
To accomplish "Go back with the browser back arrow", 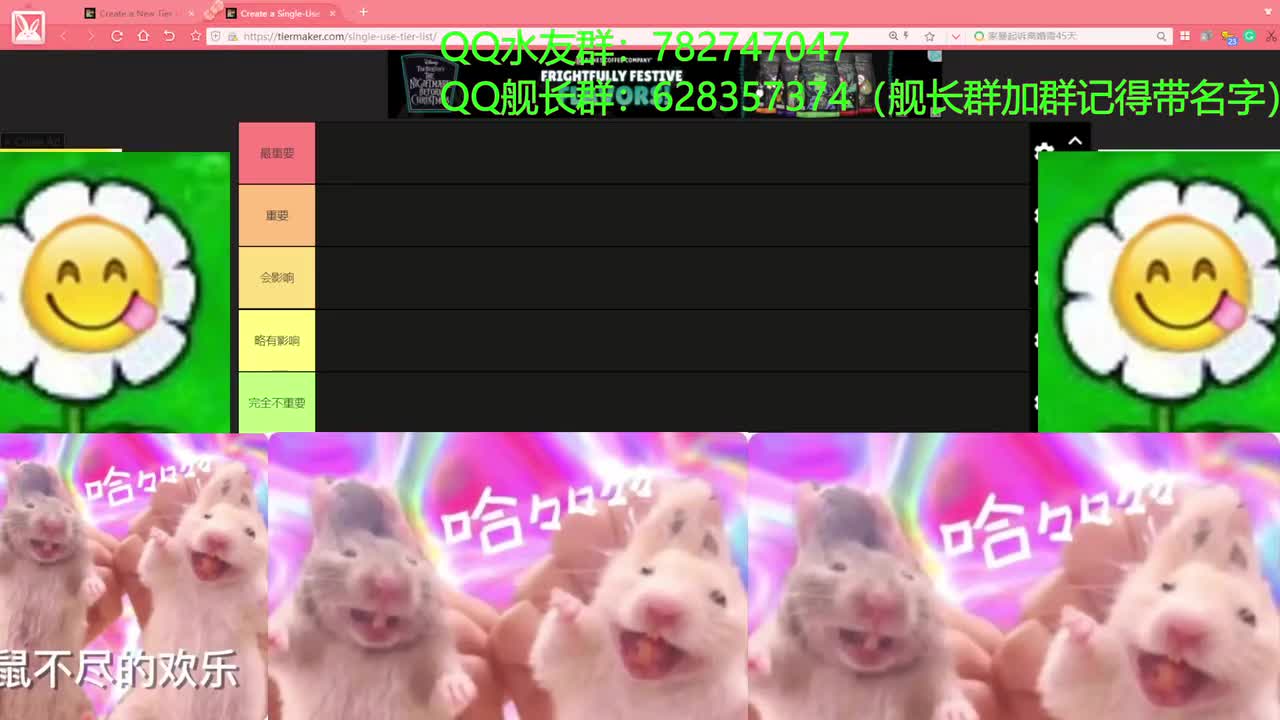I will [64, 36].
